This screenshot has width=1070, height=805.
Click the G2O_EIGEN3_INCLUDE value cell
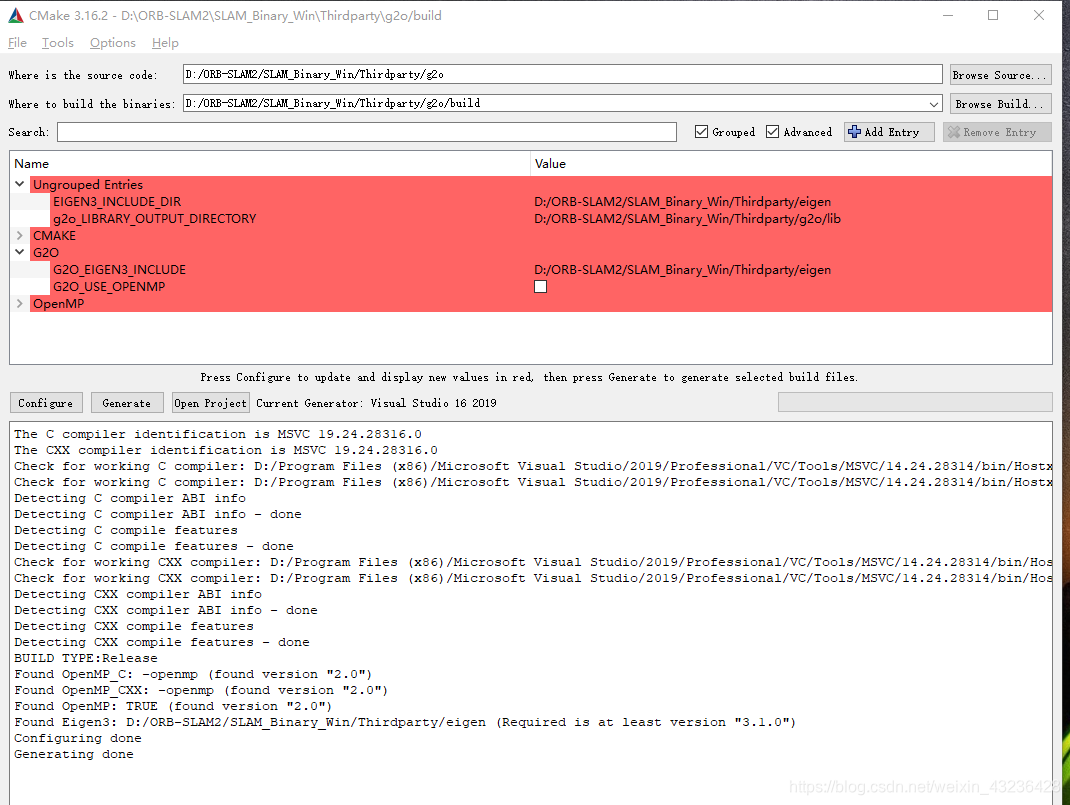pyautogui.click(x=682, y=269)
